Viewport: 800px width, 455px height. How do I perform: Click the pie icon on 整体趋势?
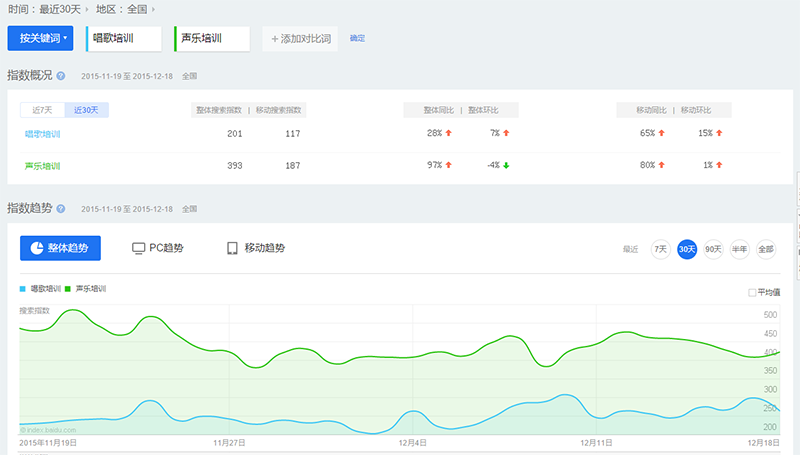tap(37, 248)
